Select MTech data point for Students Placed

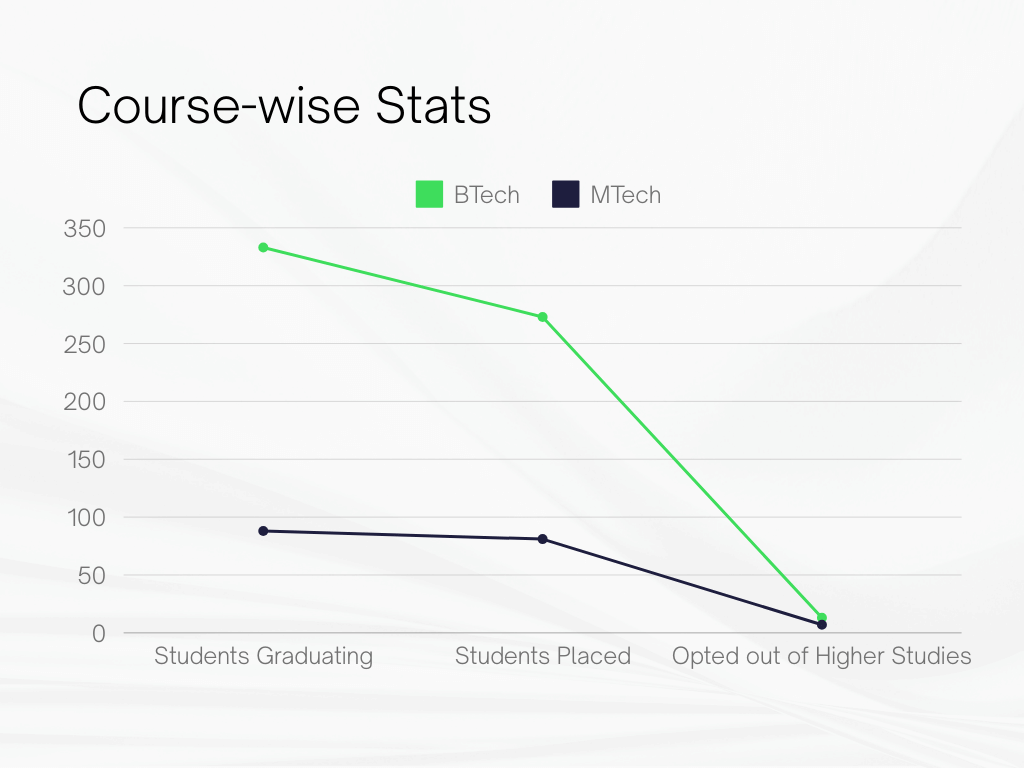[x=543, y=539]
